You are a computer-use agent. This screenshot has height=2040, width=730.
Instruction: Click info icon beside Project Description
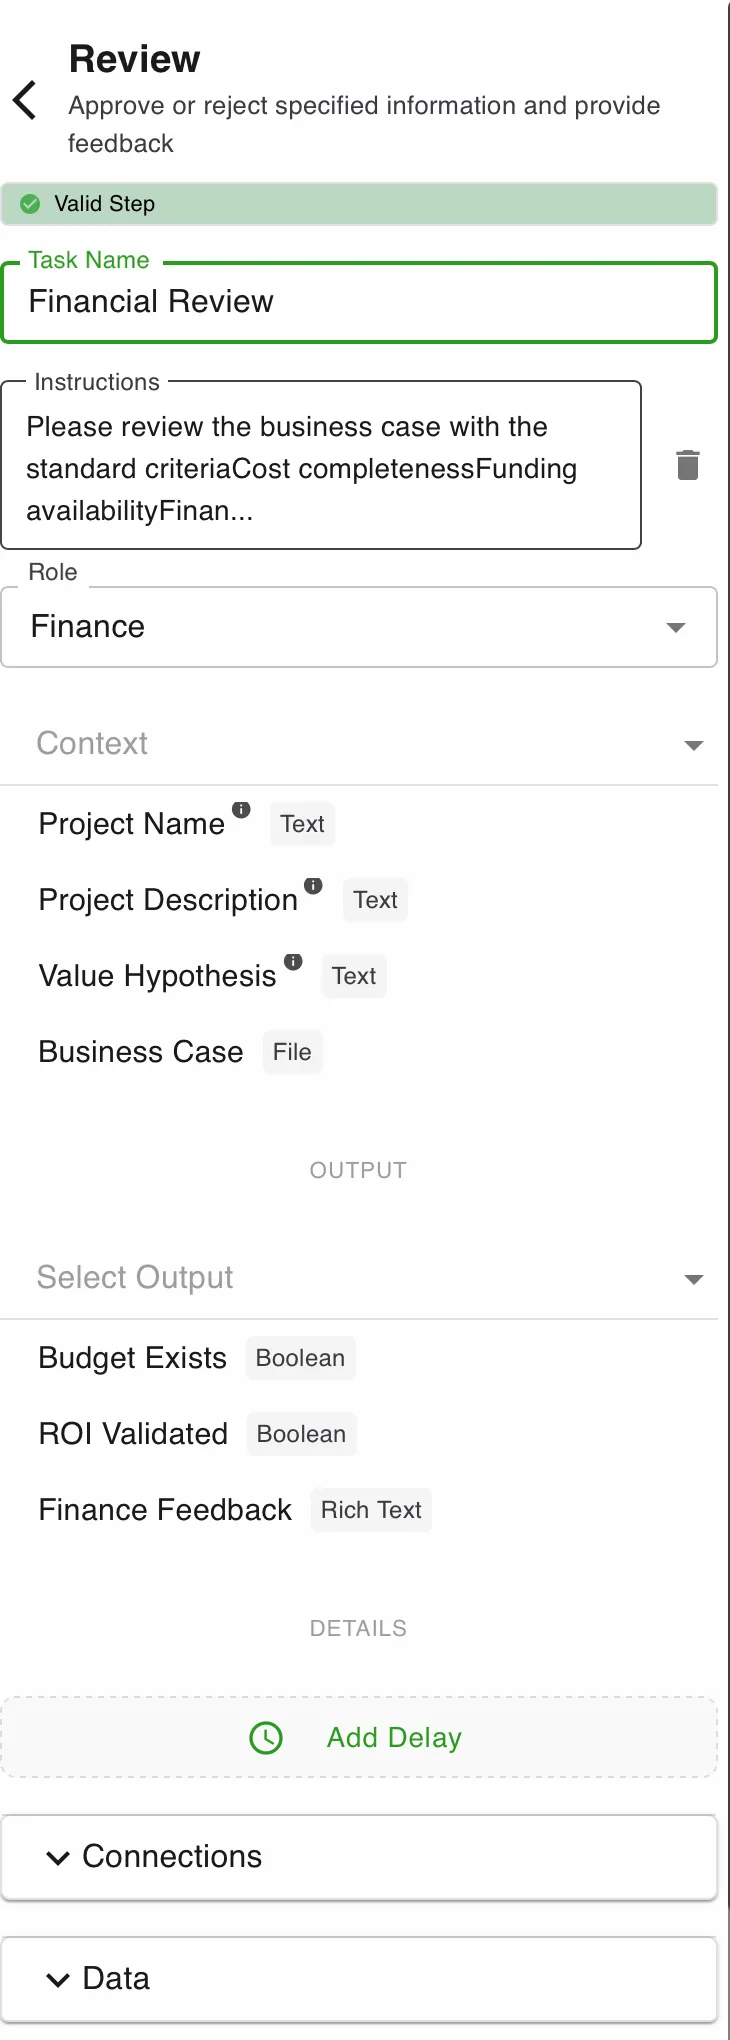click(313, 886)
